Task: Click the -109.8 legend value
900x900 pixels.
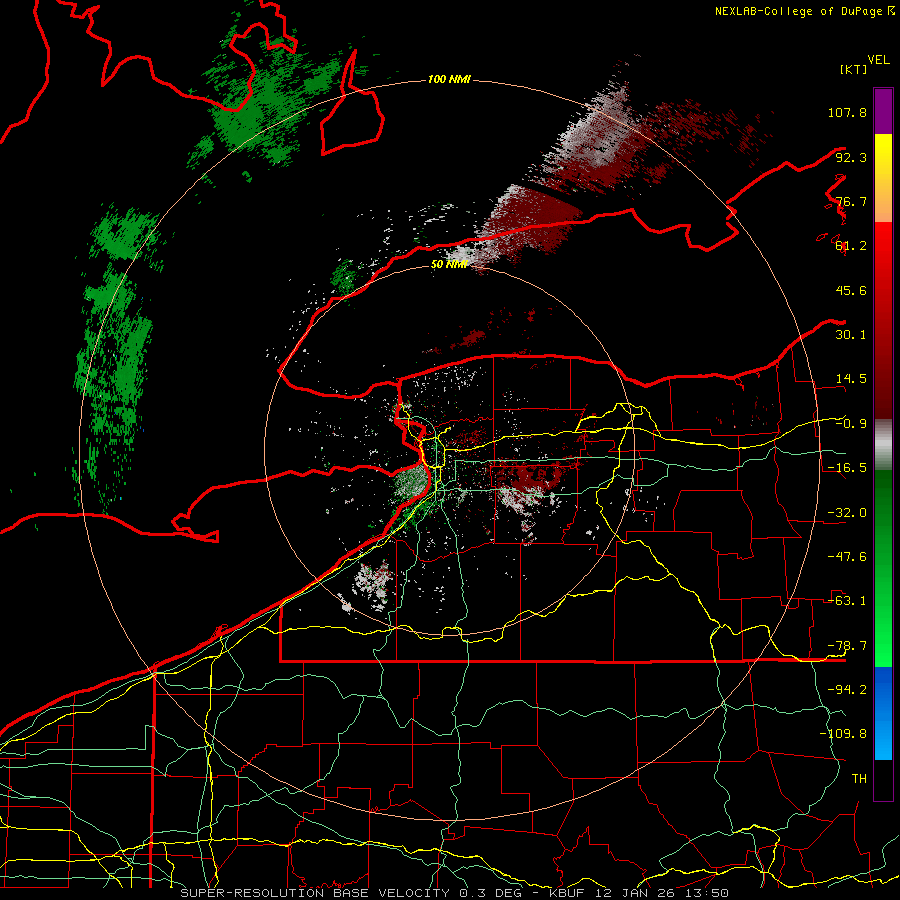Action: click(x=843, y=734)
